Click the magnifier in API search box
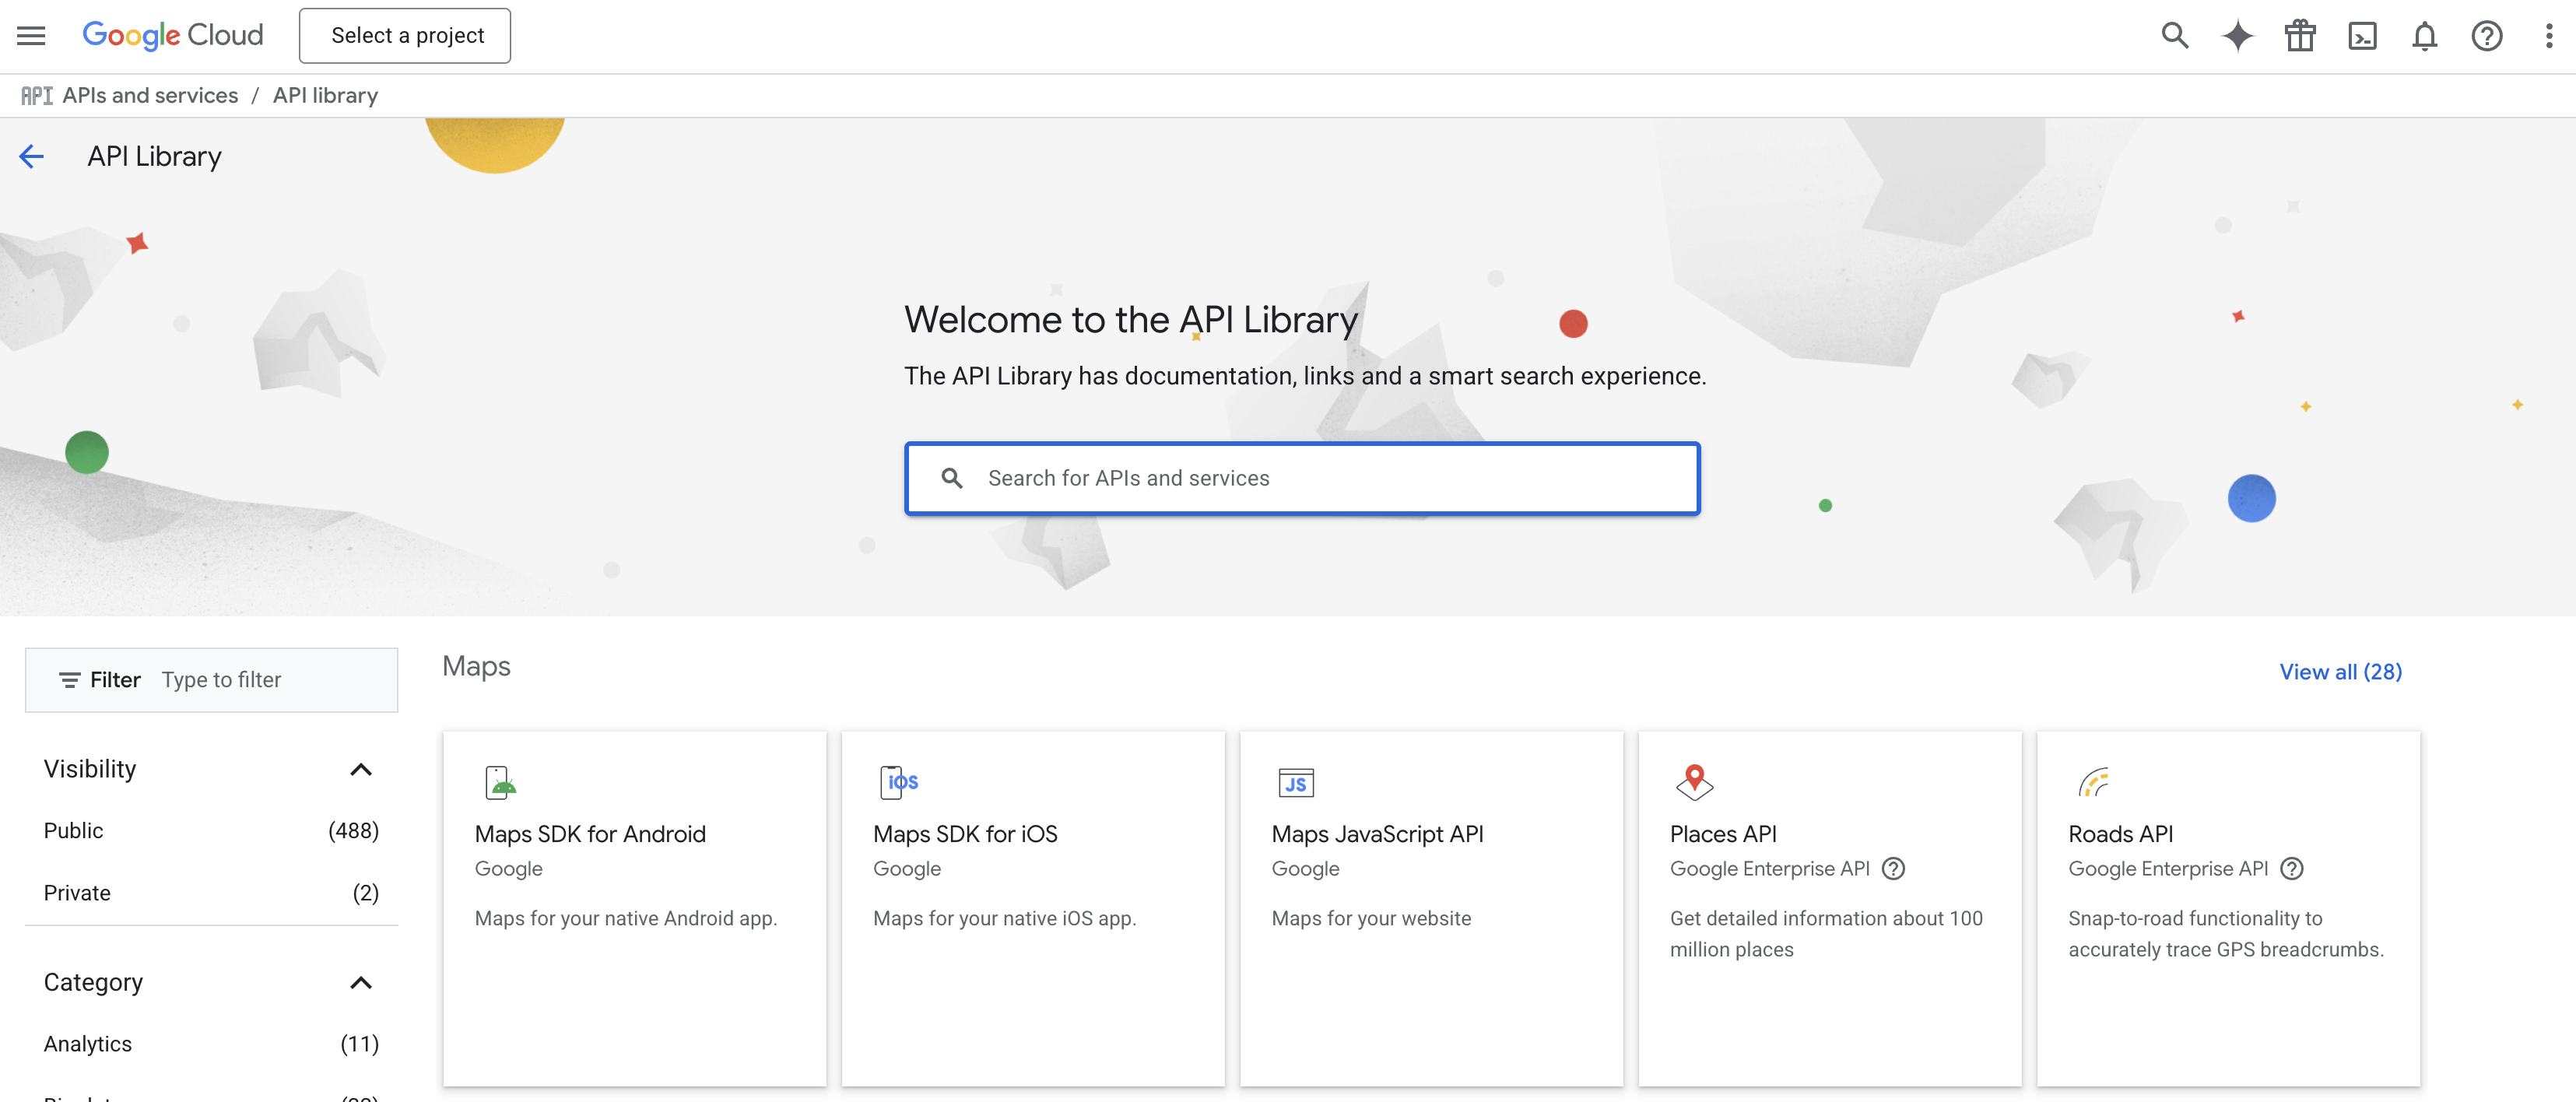Screen dimensions: 2576x1102 click(x=952, y=479)
